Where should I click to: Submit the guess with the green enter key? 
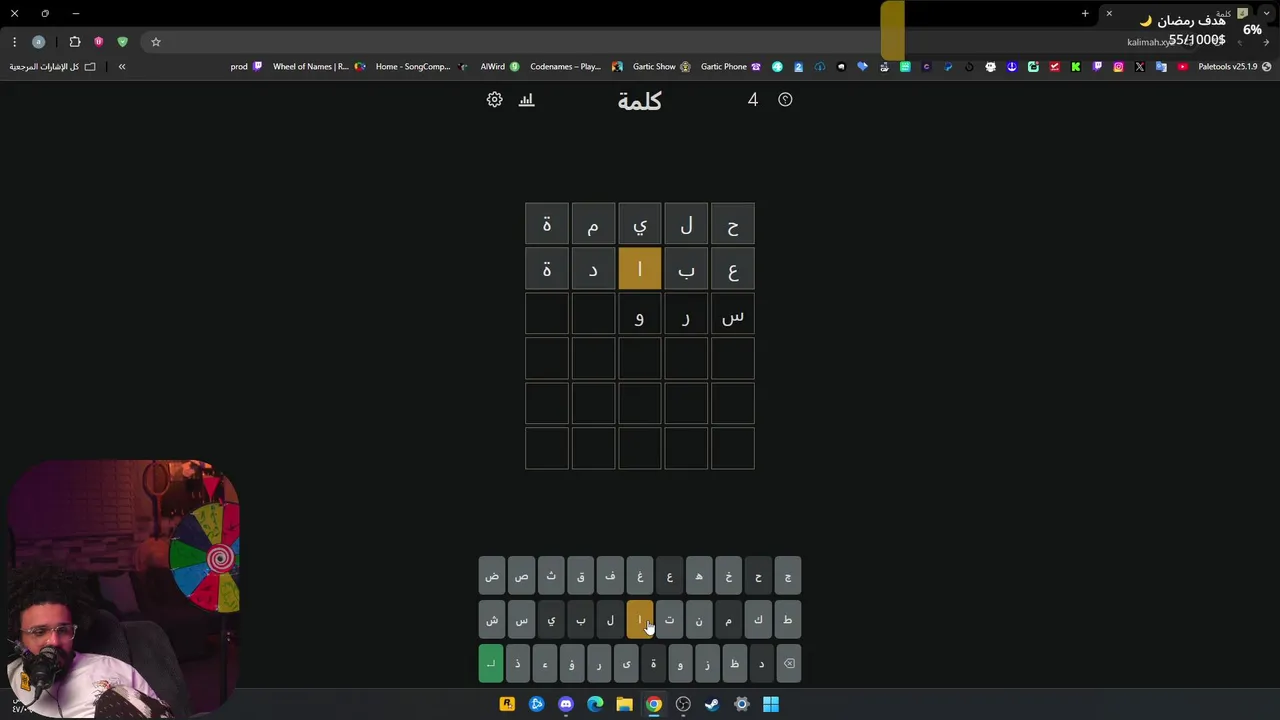click(x=491, y=664)
